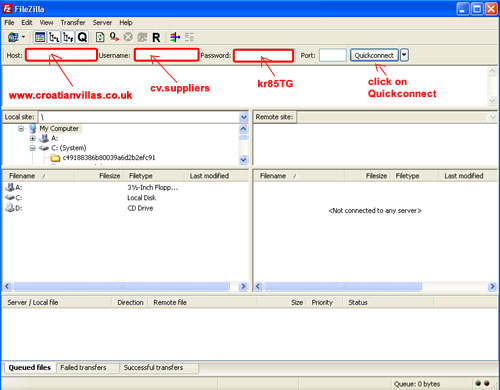Click the Username input field
The image size is (500, 390).
(166, 55)
